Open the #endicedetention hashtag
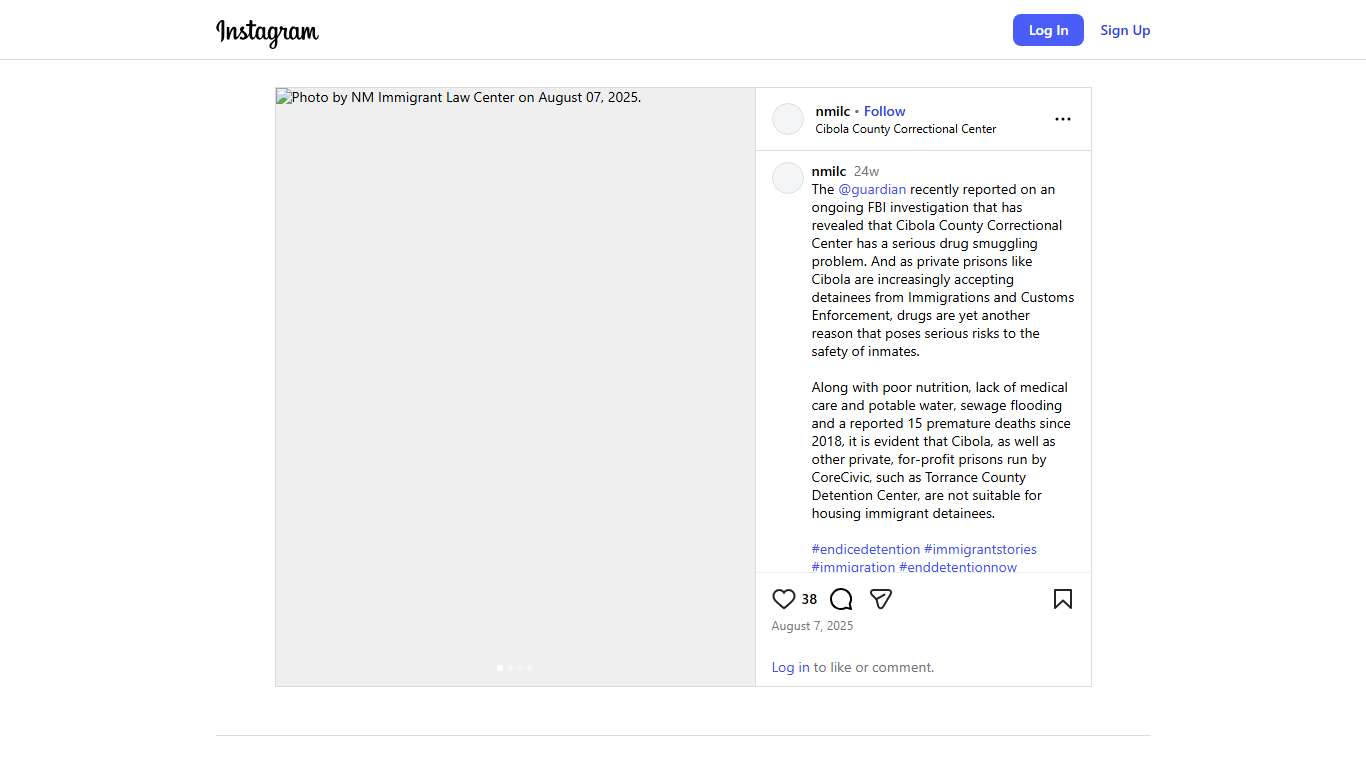Screen dimensions: 1366x768 [866, 549]
